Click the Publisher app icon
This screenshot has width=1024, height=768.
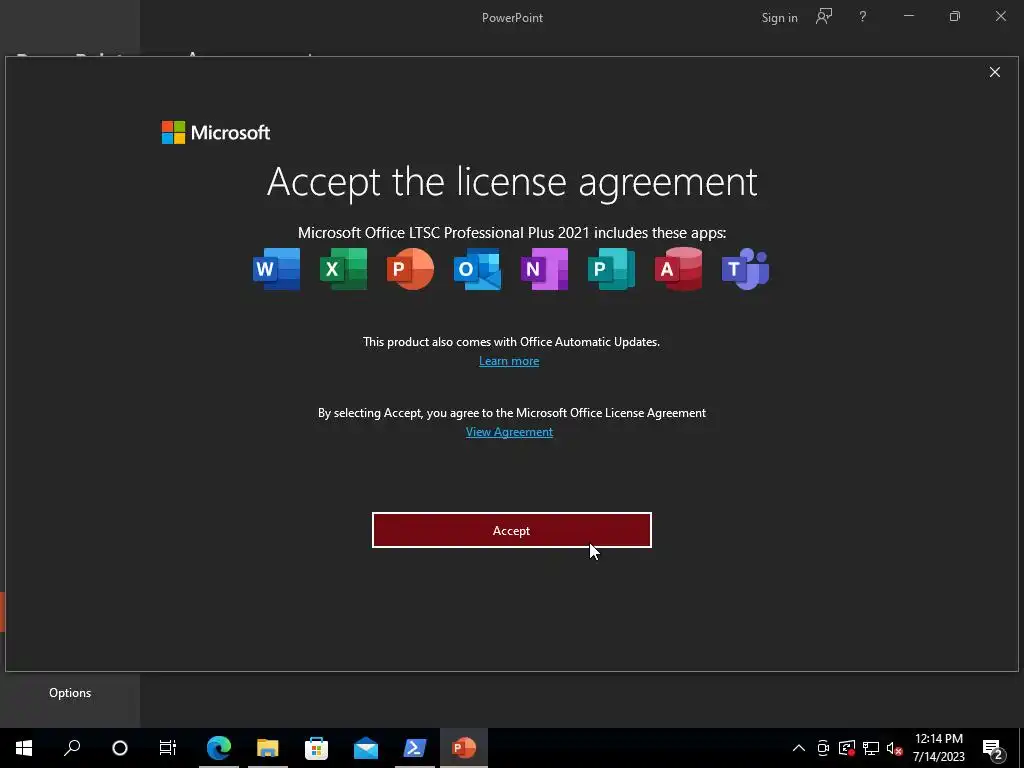pos(611,268)
